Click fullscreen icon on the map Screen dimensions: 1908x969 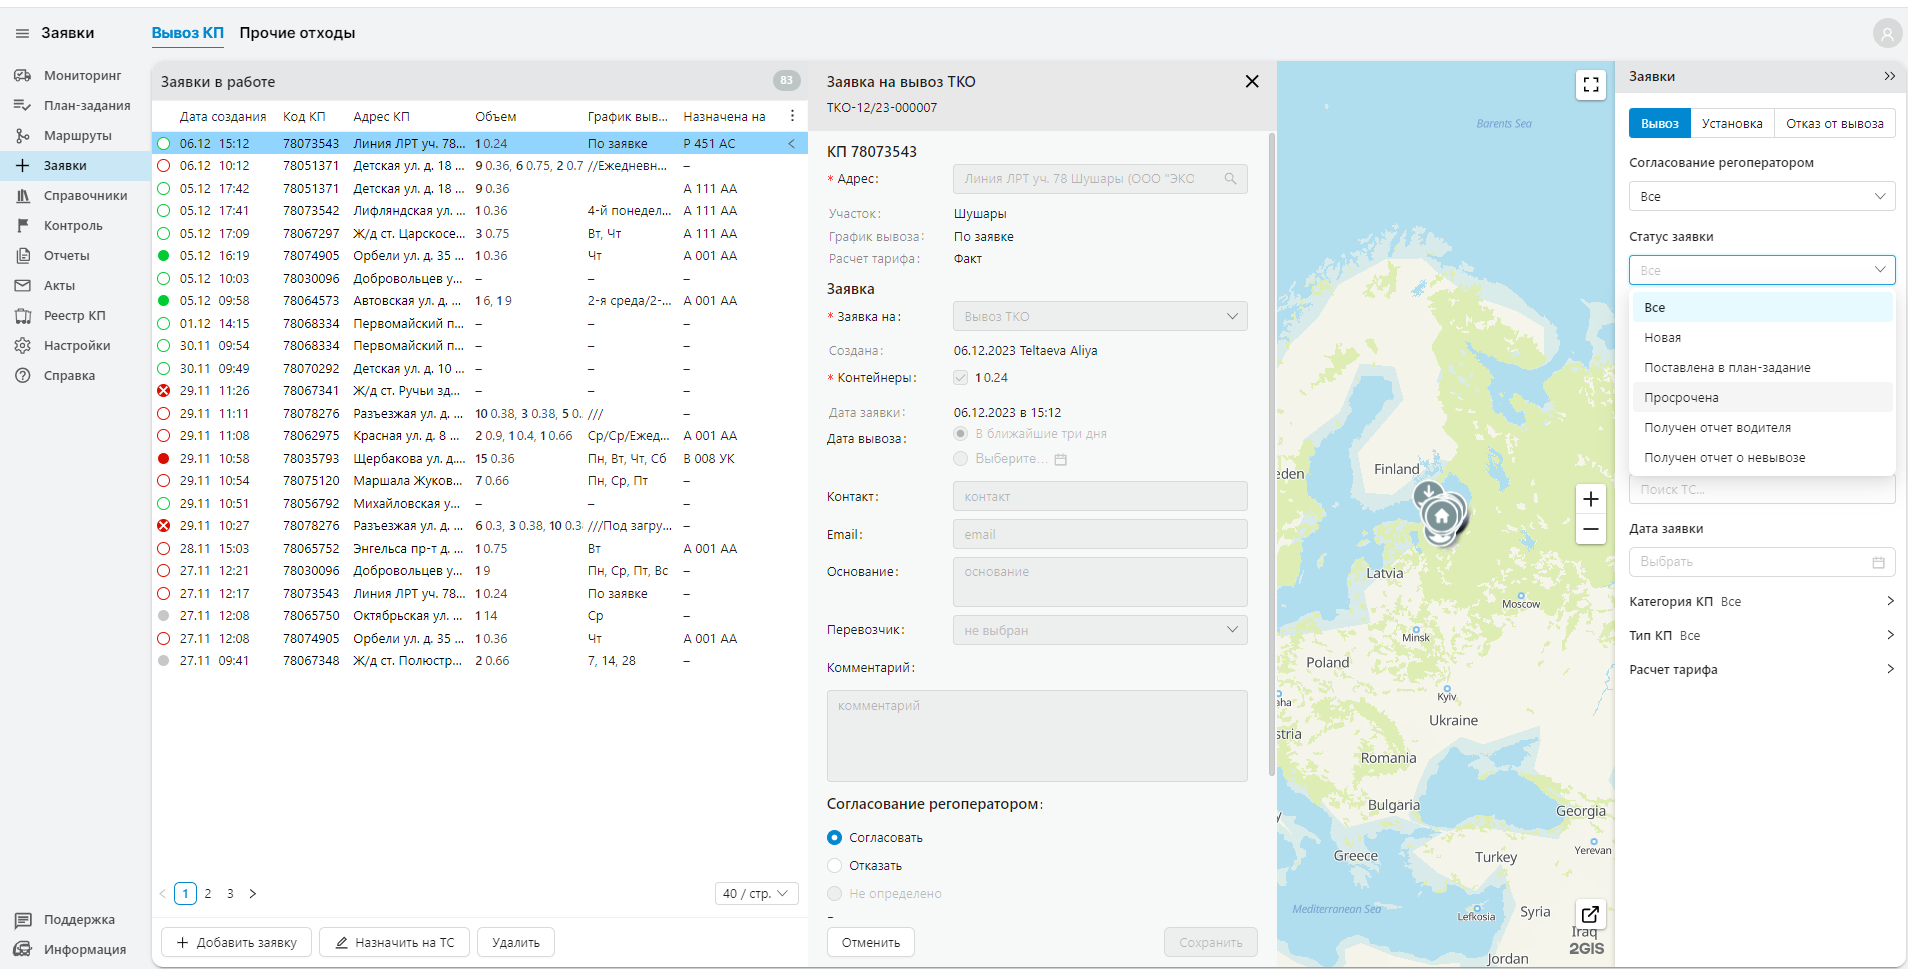[x=1590, y=85]
